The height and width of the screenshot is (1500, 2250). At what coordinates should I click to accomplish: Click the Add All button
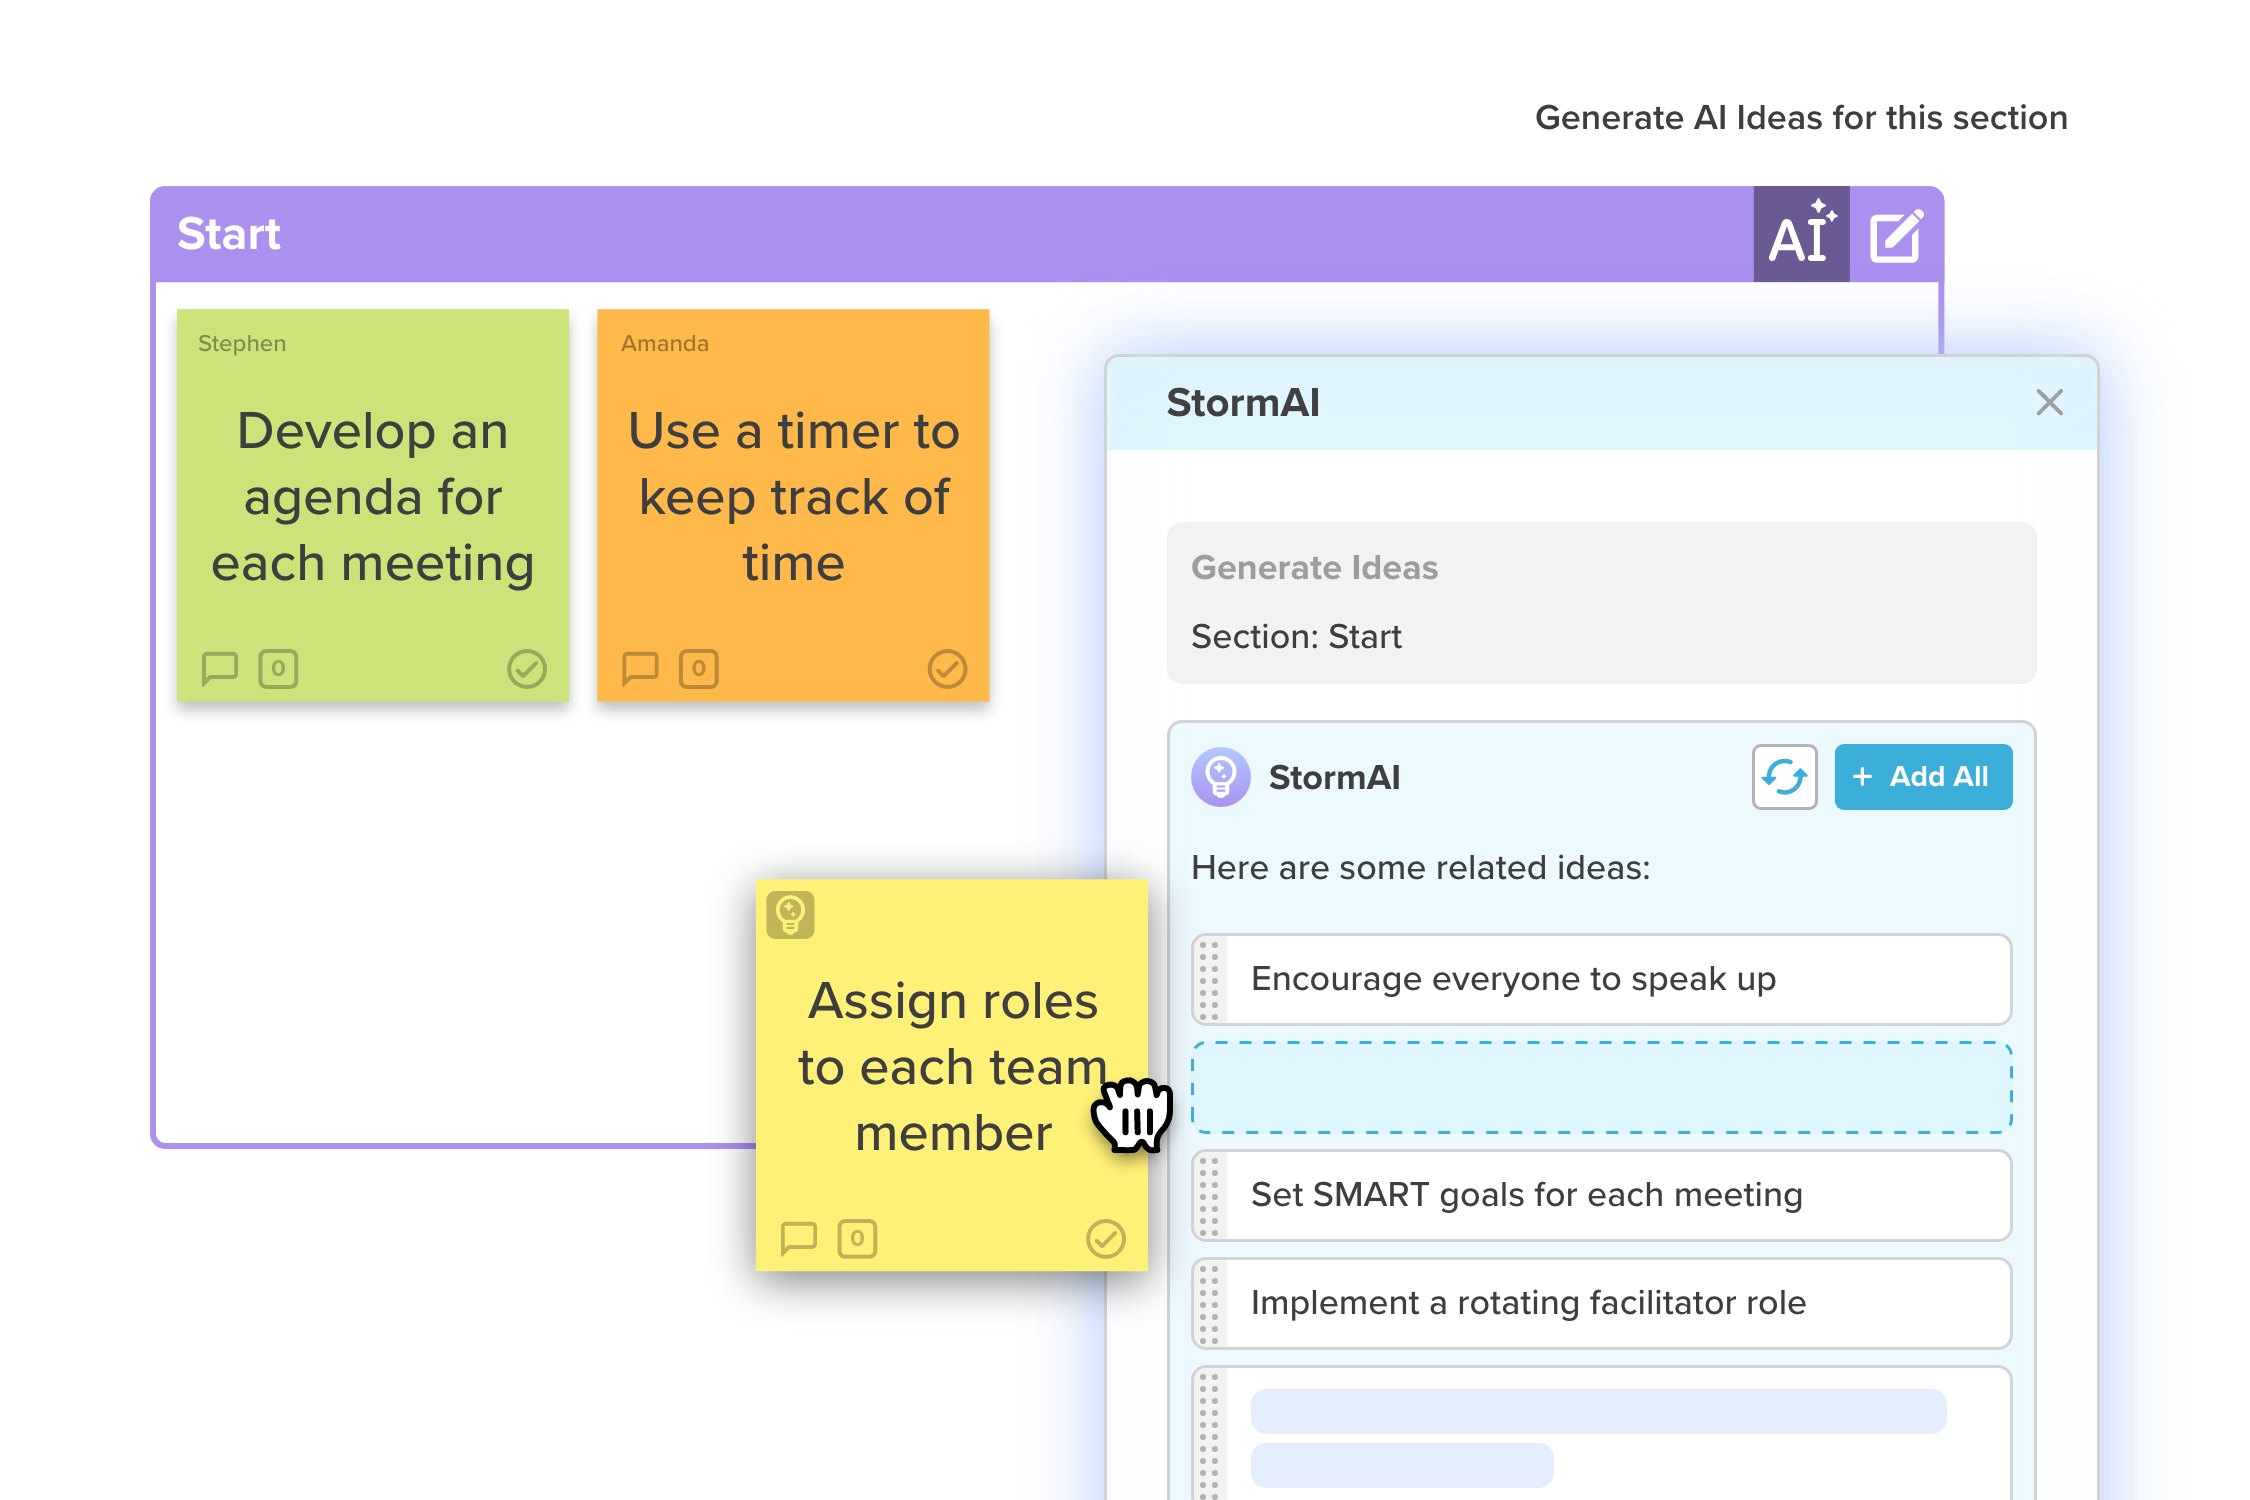[1923, 777]
